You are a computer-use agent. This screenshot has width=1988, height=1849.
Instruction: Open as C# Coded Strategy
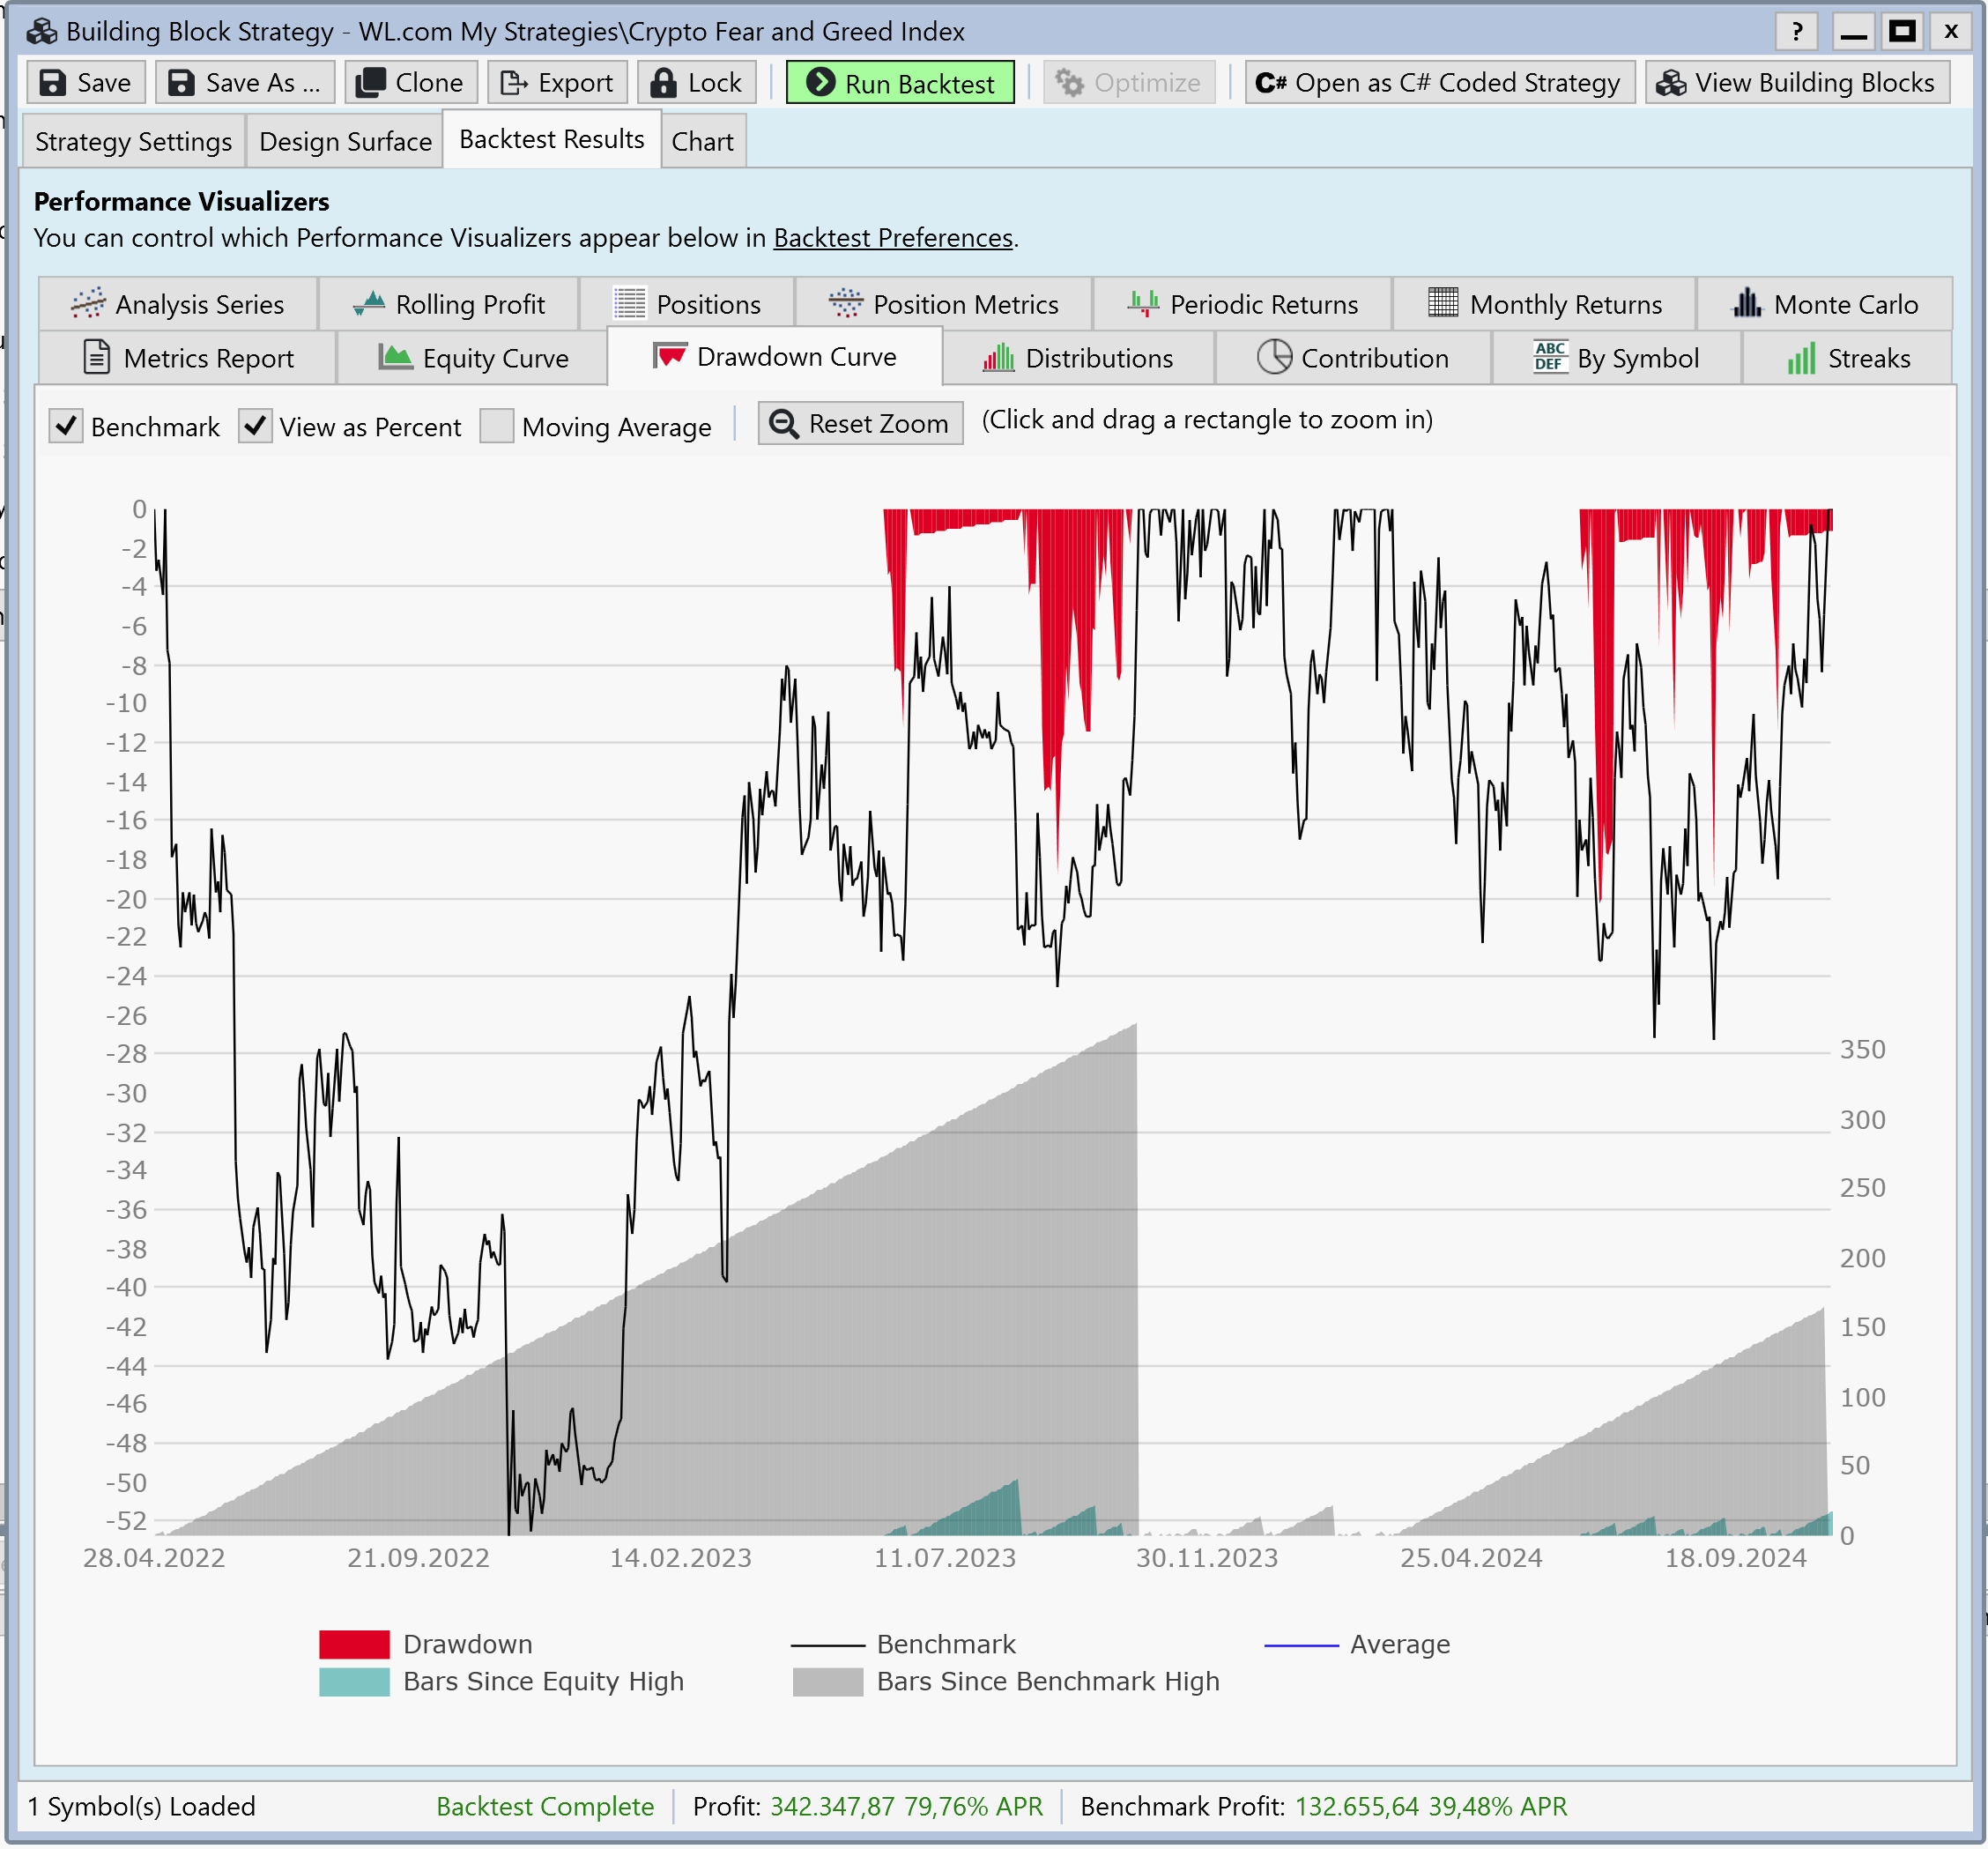[1439, 83]
